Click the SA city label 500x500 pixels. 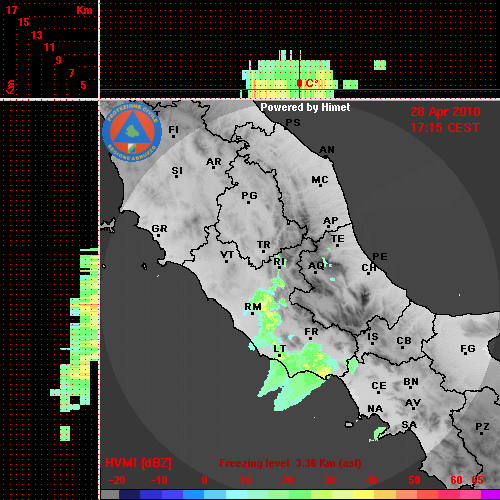[409, 425]
